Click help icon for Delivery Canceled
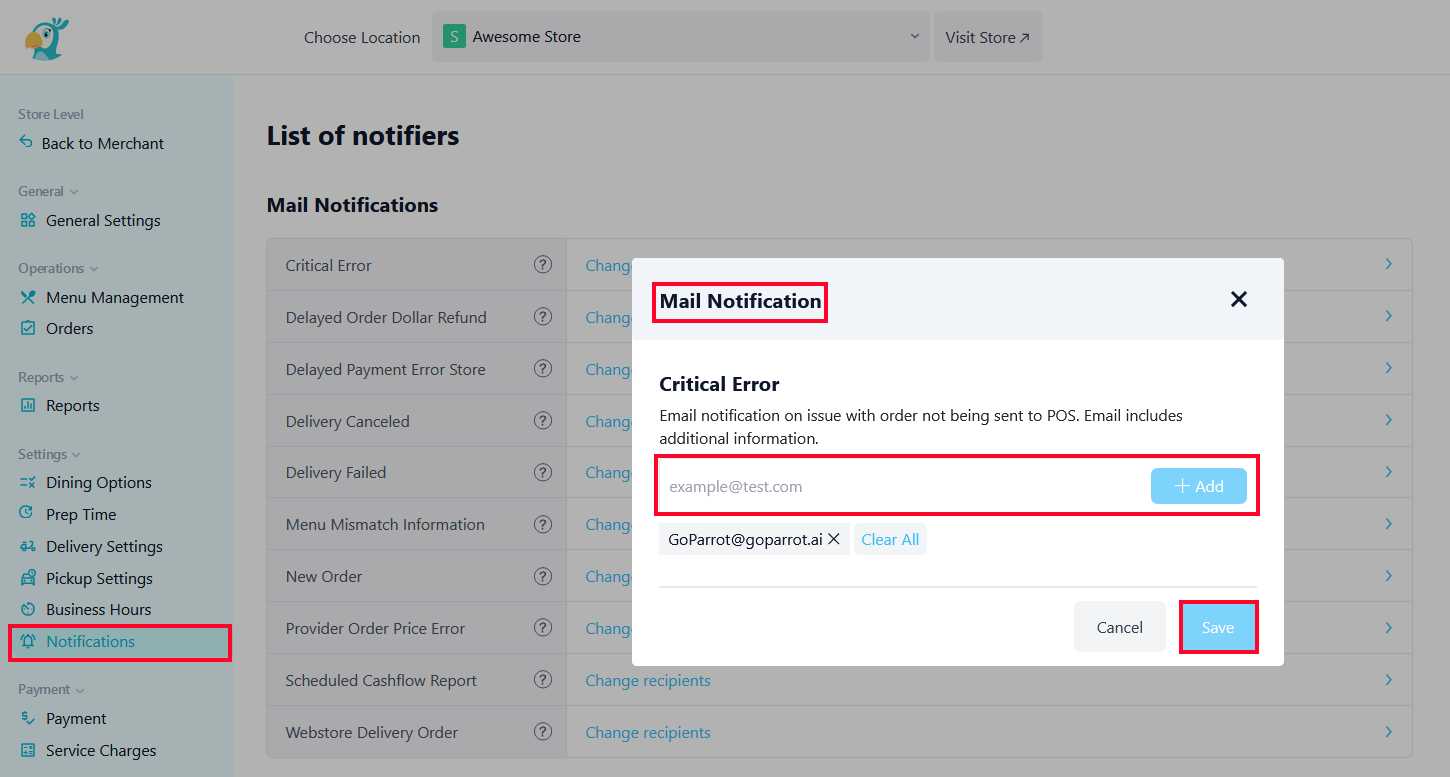The height and width of the screenshot is (777, 1450). point(543,420)
